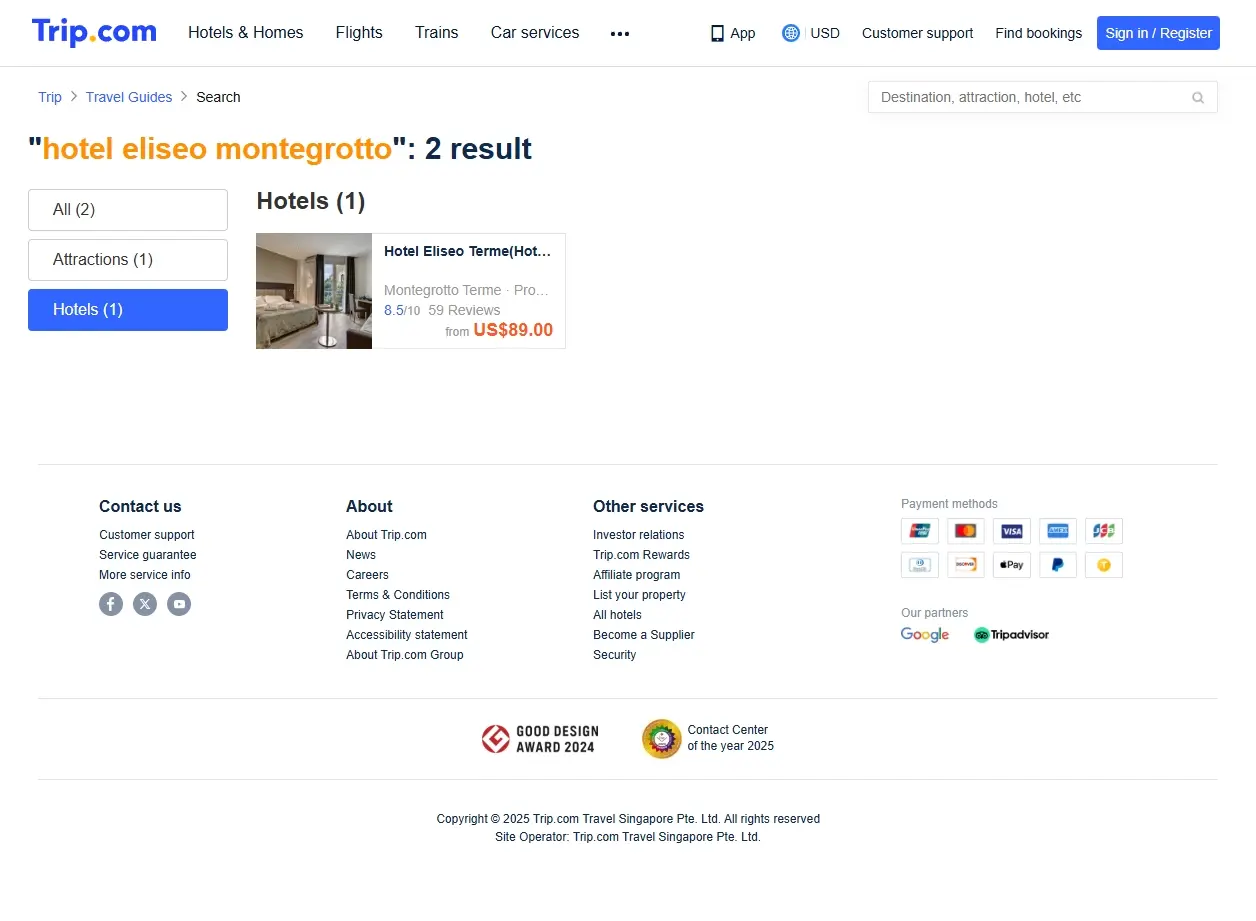Image resolution: width=1256 pixels, height=921 pixels.
Task: Open Trip.com Rewards link
Action: pos(641,555)
